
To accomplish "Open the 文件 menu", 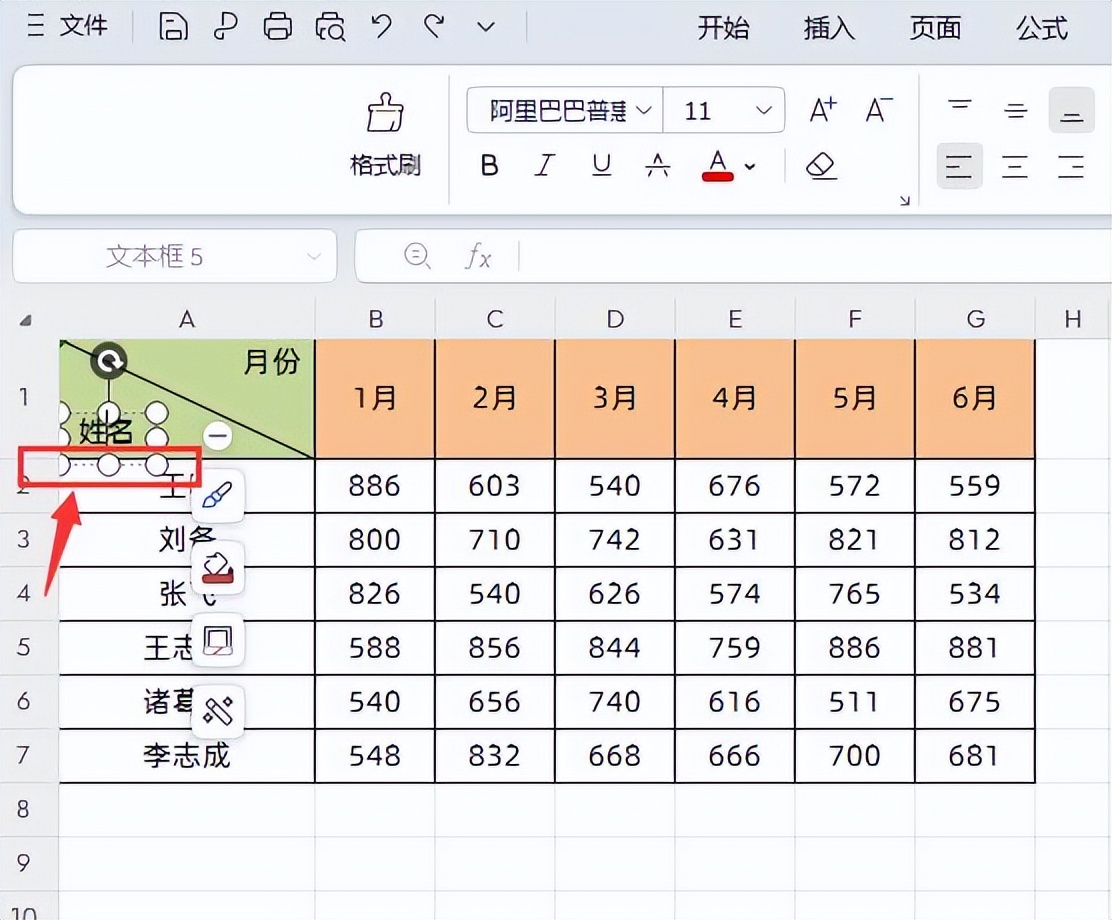I will pyautogui.click(x=83, y=27).
